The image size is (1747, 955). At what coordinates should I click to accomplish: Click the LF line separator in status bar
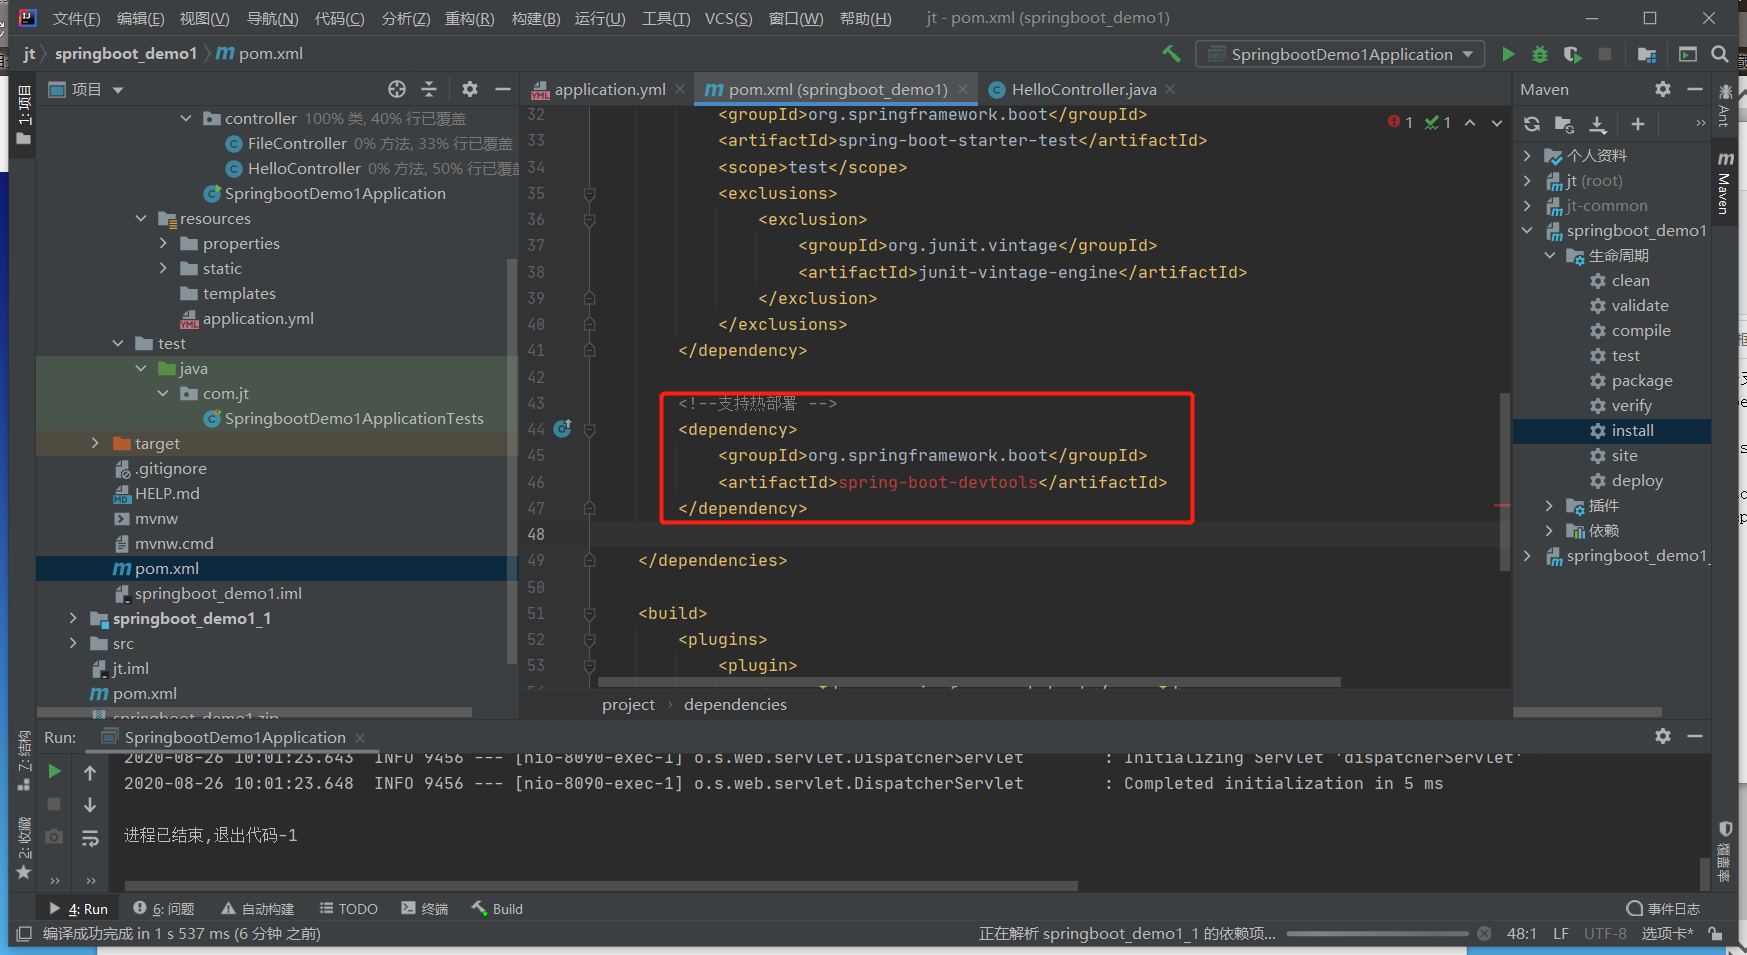1561,933
